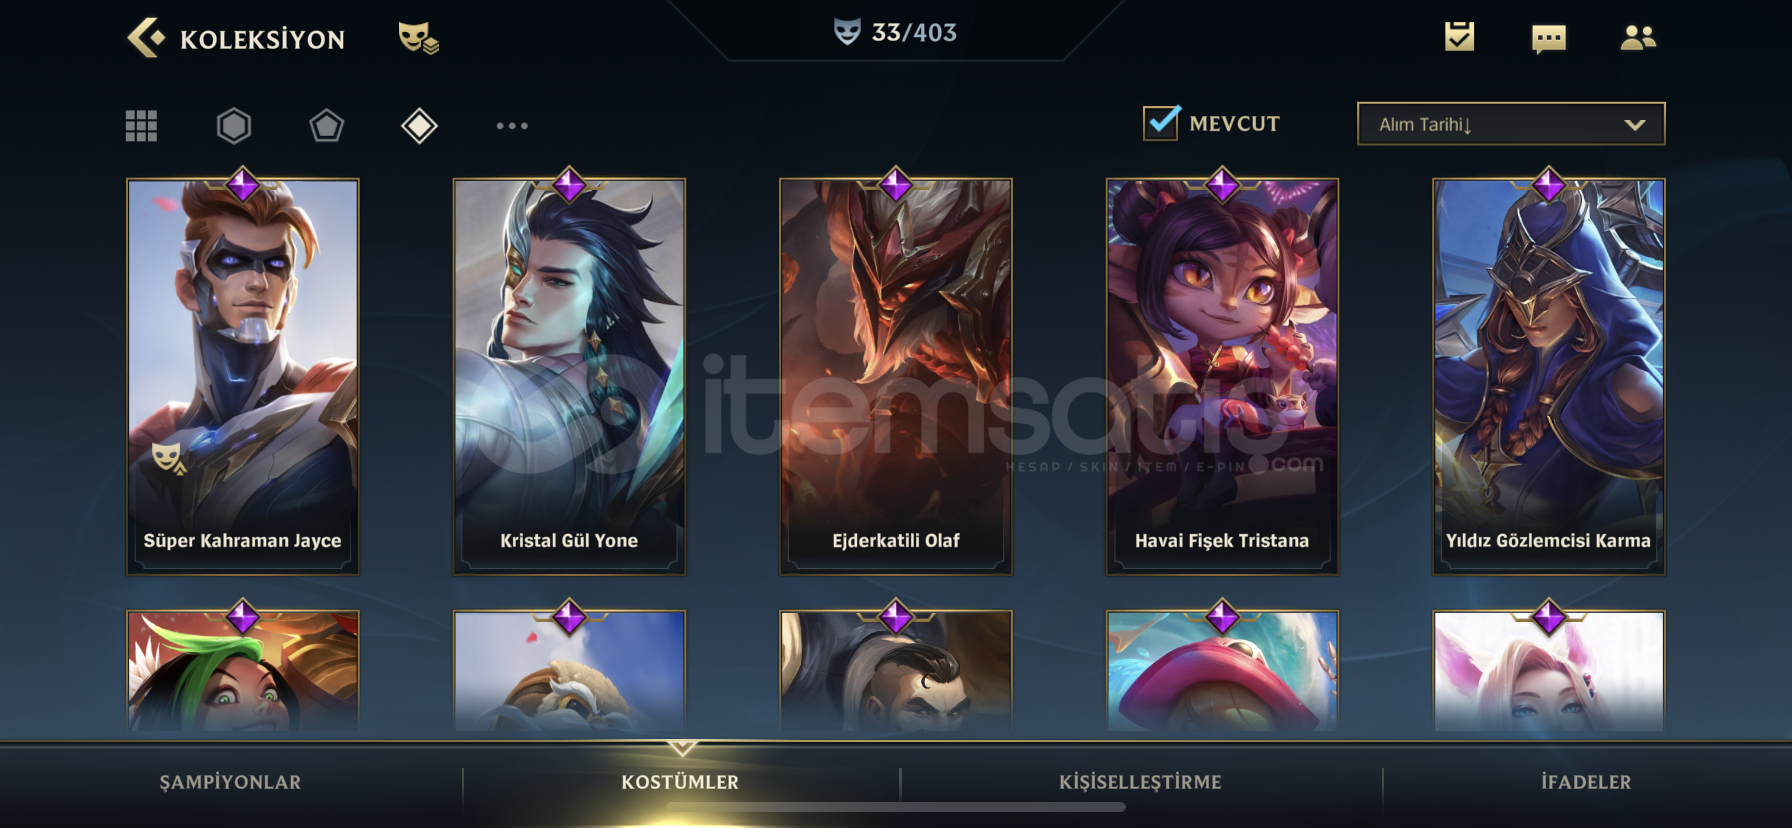Filter skins by pentagon rarity icon
This screenshot has width=1792, height=828.
click(326, 126)
